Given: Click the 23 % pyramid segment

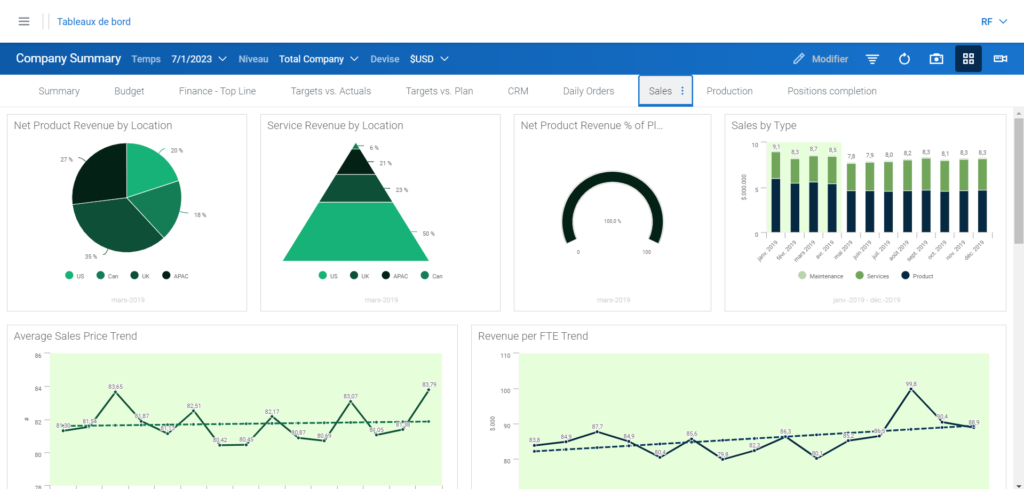Looking at the screenshot, I should [x=357, y=189].
